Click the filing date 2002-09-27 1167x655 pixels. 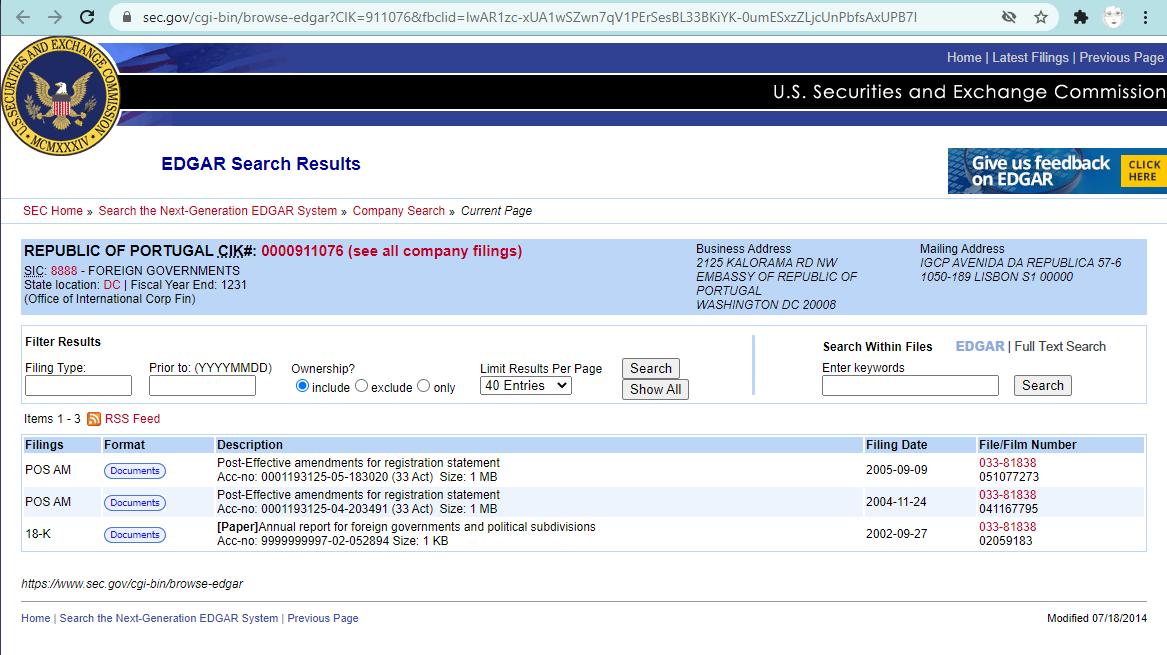coord(896,534)
